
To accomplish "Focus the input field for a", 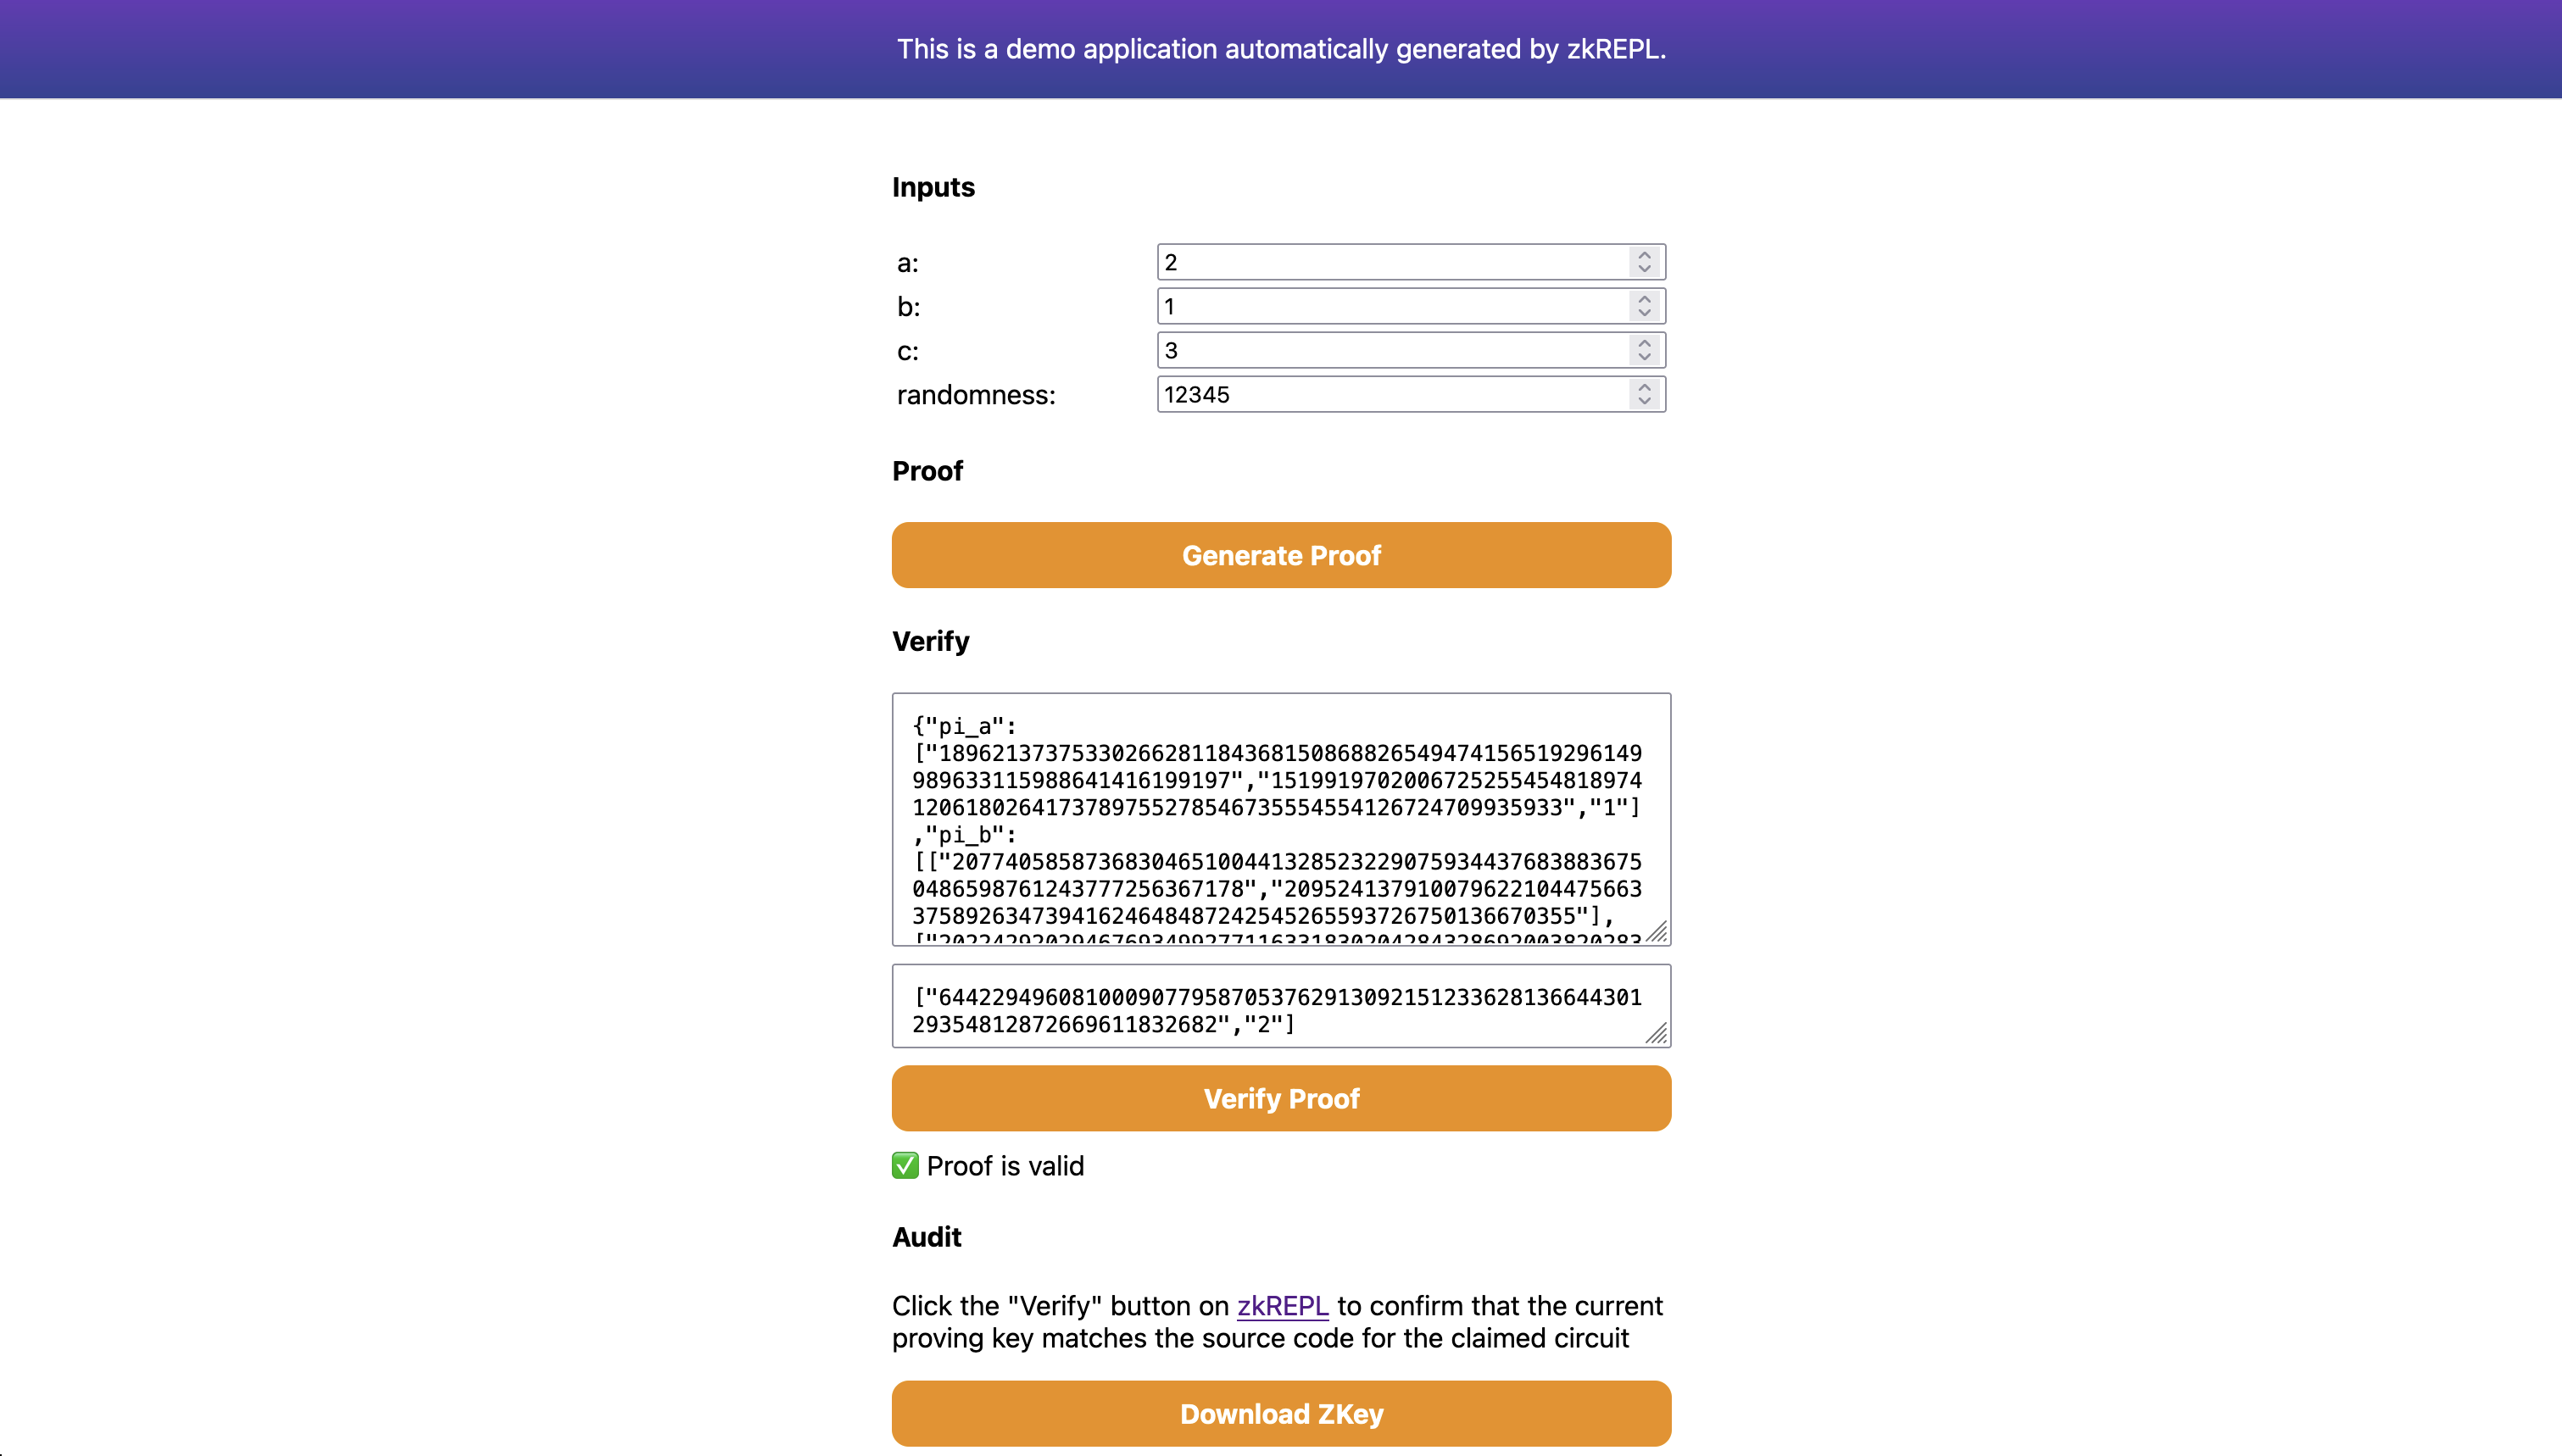I will (1390, 262).
